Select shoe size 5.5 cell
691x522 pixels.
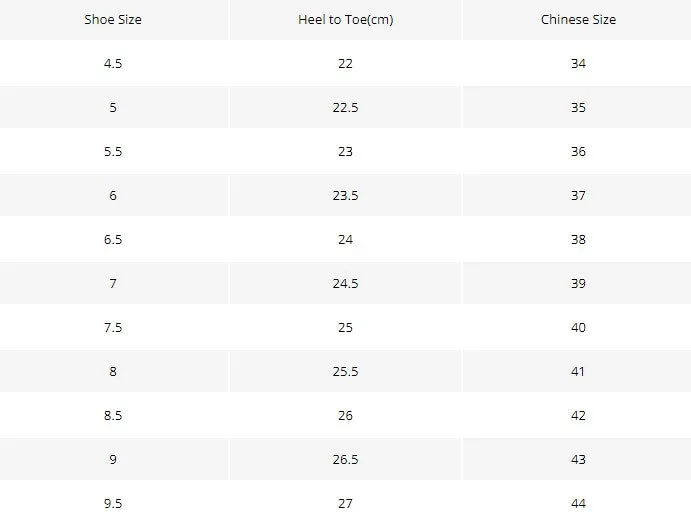[x=114, y=151]
